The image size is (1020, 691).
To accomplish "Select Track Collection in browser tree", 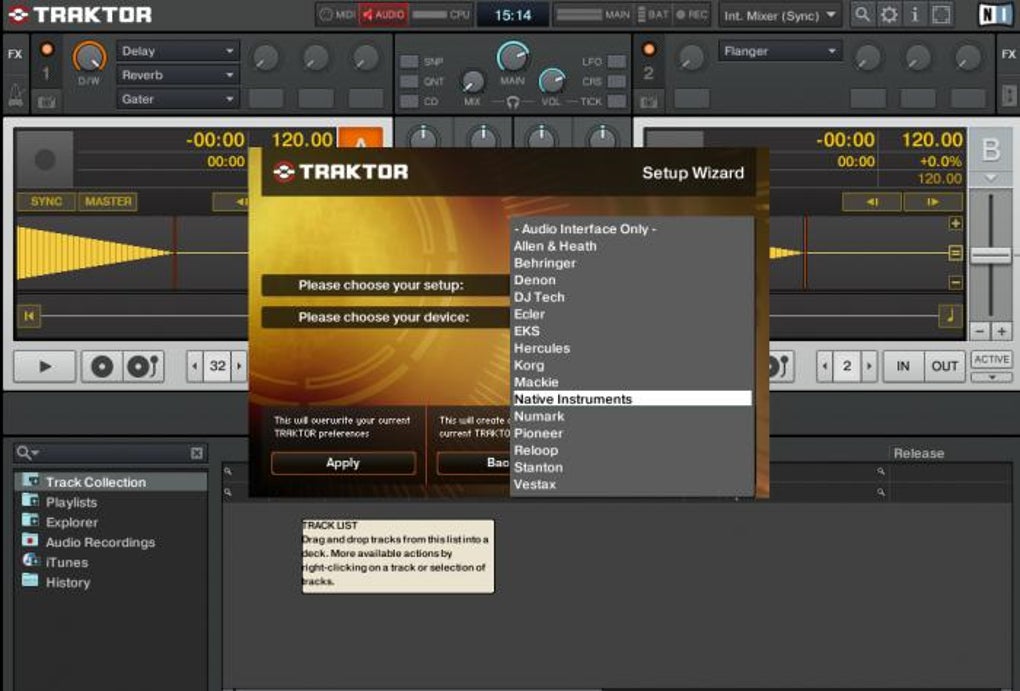I will coord(111,482).
